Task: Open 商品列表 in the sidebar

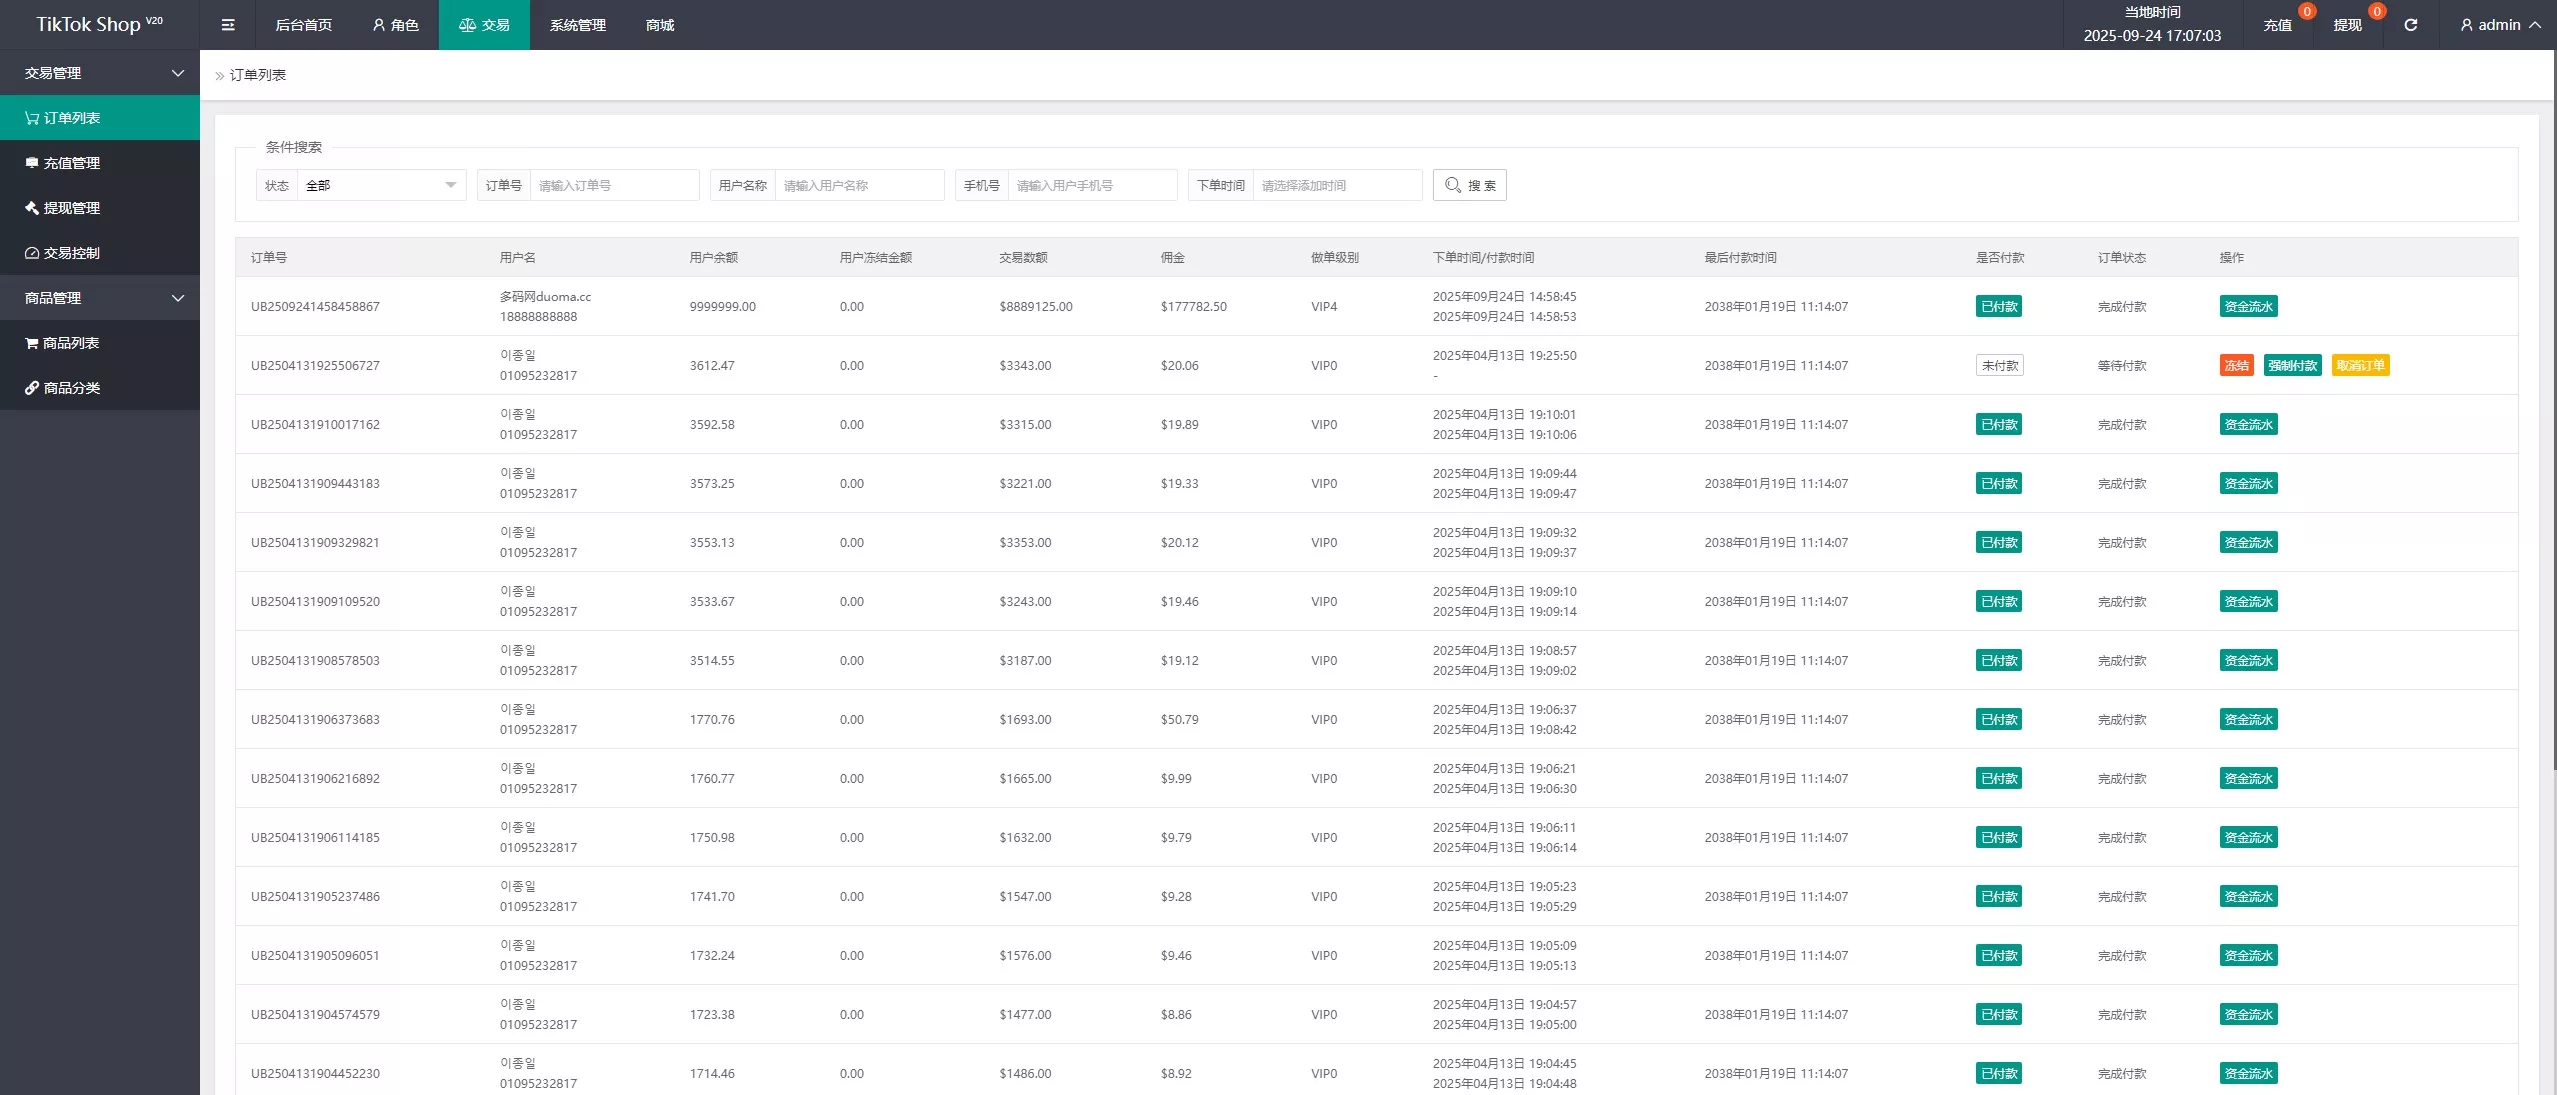Action: pyautogui.click(x=71, y=343)
